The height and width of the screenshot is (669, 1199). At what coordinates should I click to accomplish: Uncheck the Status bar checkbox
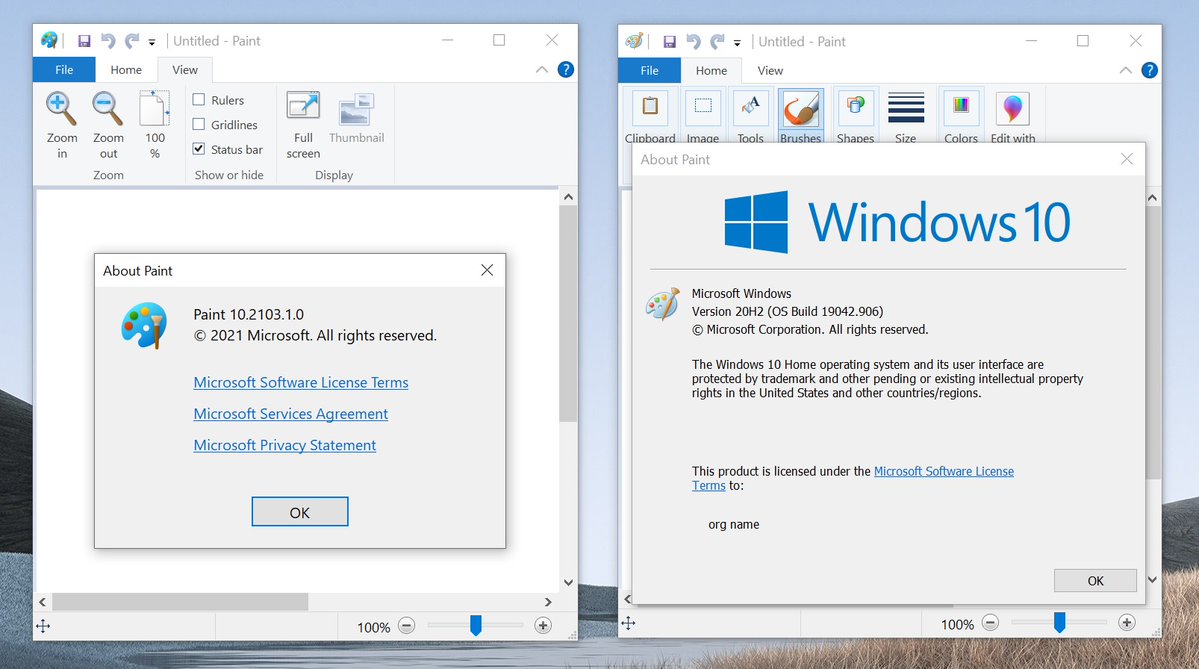click(199, 148)
